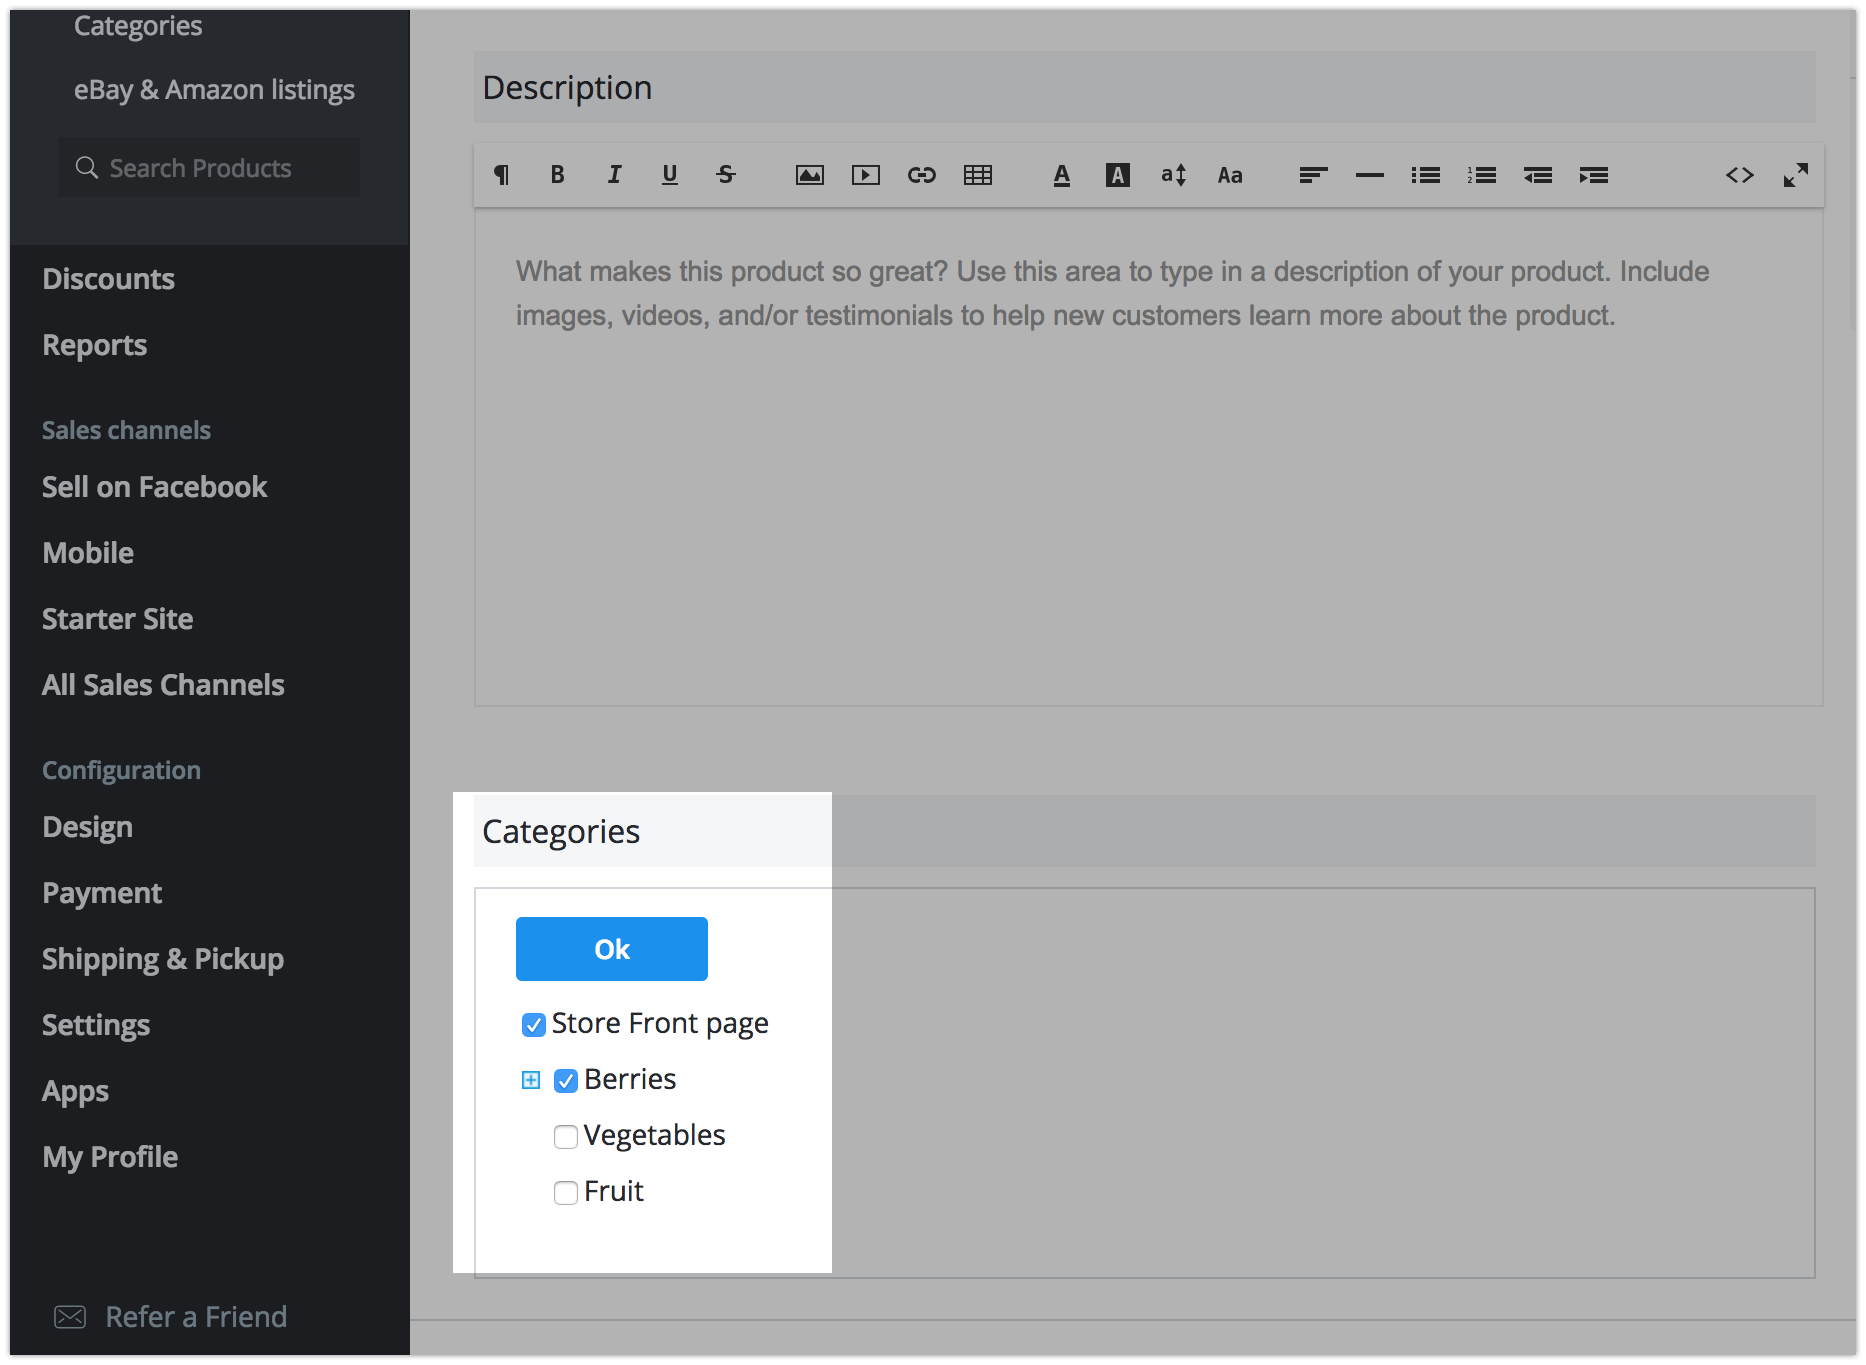Insert a link via toolbar
This screenshot has height=1365, width=1866.
point(921,175)
